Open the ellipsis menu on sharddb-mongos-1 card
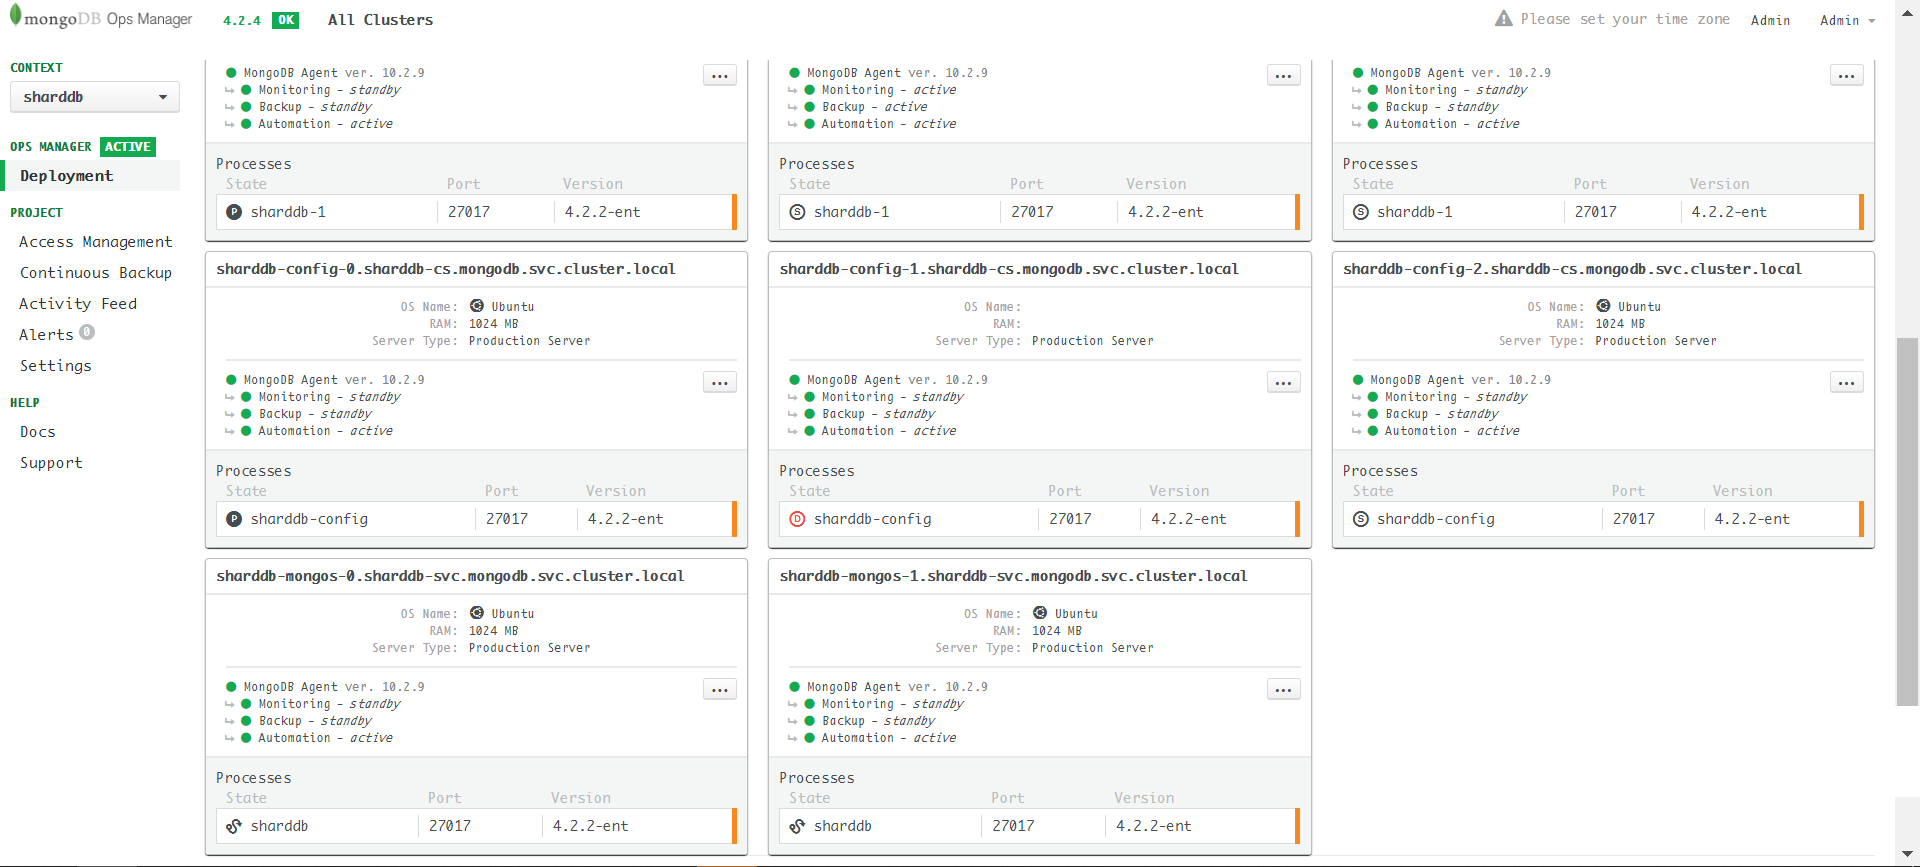Screen dimensions: 1920x867 tap(1283, 690)
